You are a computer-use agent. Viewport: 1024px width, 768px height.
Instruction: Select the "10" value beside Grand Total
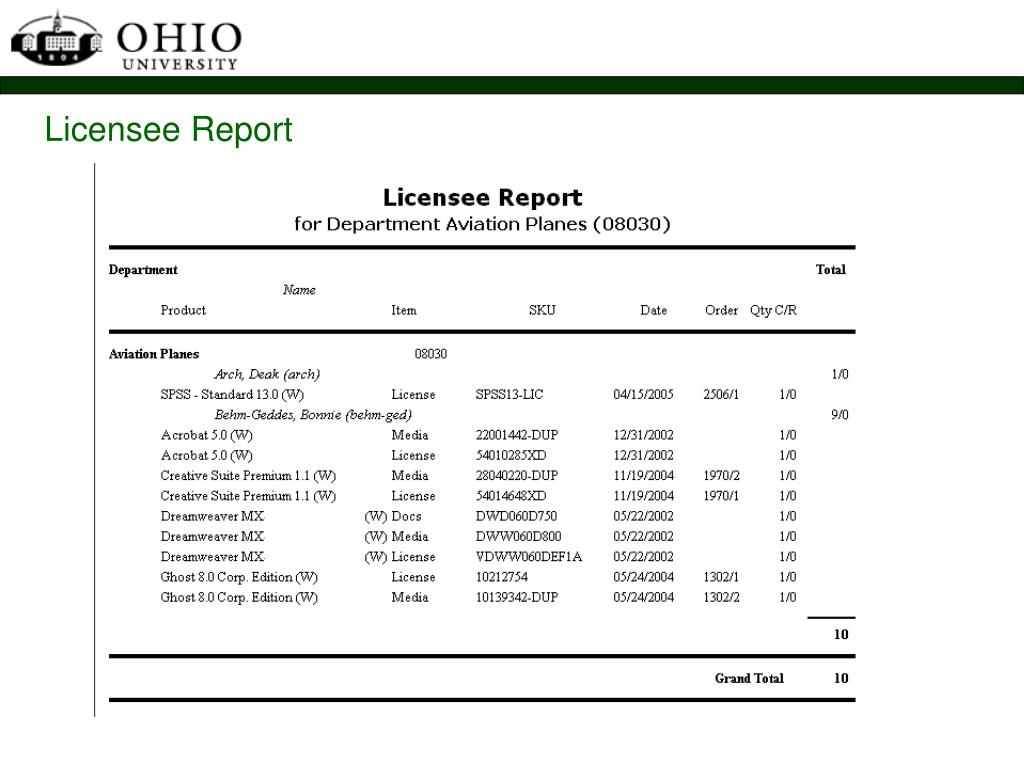tap(841, 678)
